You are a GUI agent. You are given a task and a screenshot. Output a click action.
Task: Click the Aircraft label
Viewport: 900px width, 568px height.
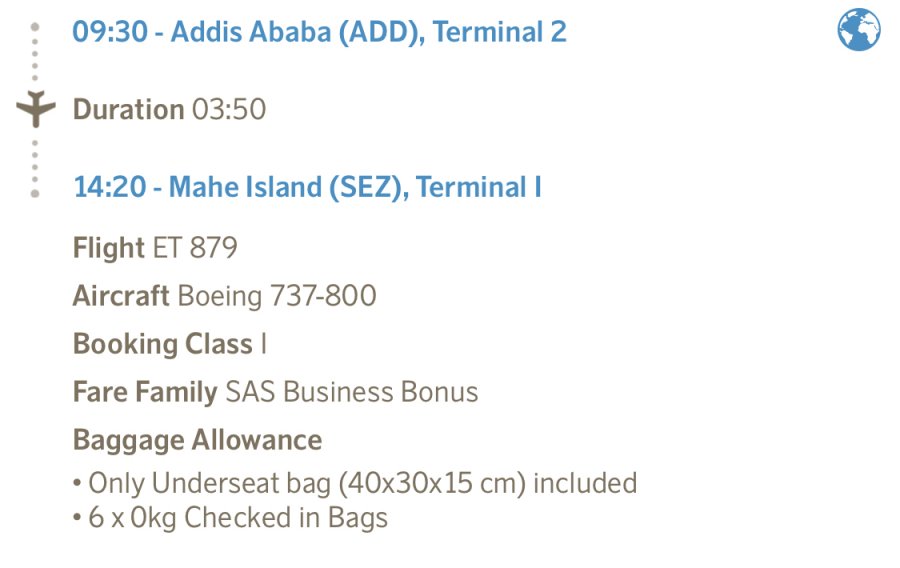tap(120, 296)
